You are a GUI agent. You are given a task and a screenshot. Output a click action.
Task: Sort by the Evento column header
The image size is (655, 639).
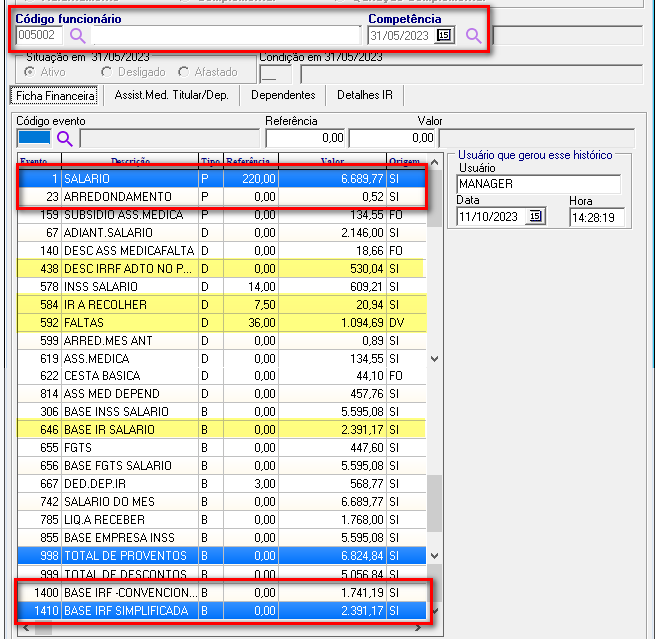tap(39, 161)
